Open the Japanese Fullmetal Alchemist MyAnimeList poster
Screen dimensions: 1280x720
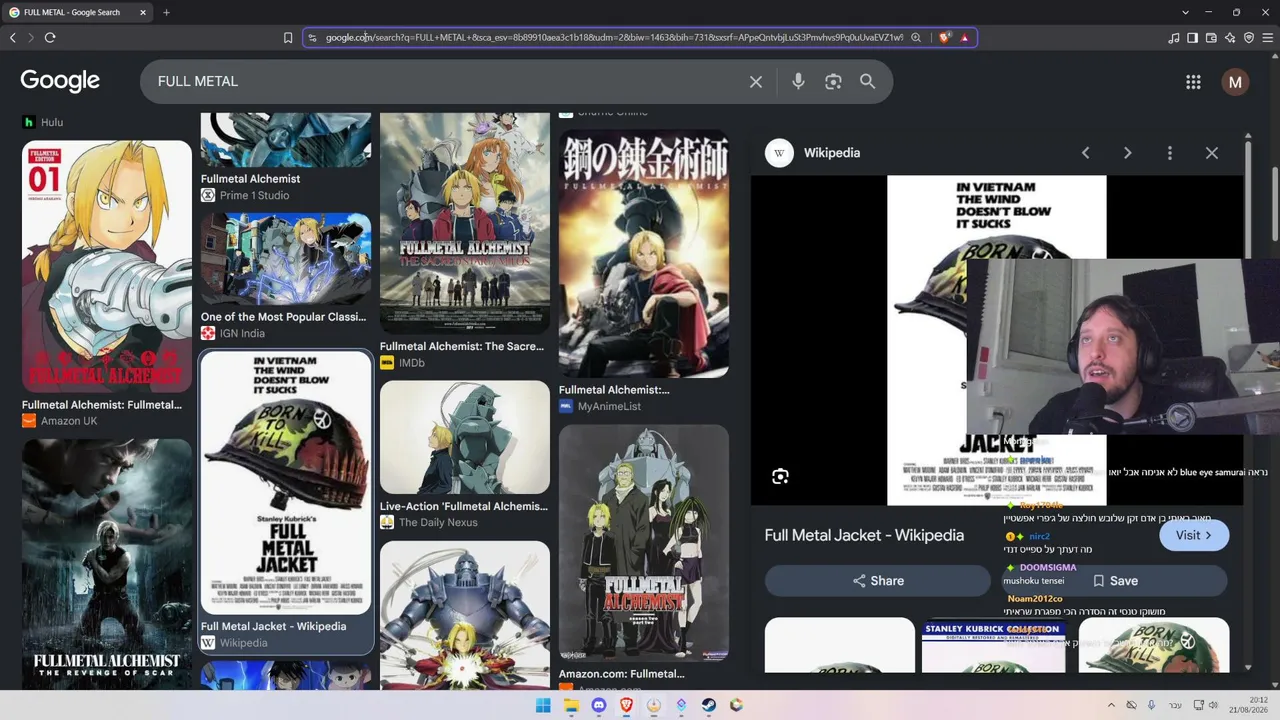(x=644, y=253)
